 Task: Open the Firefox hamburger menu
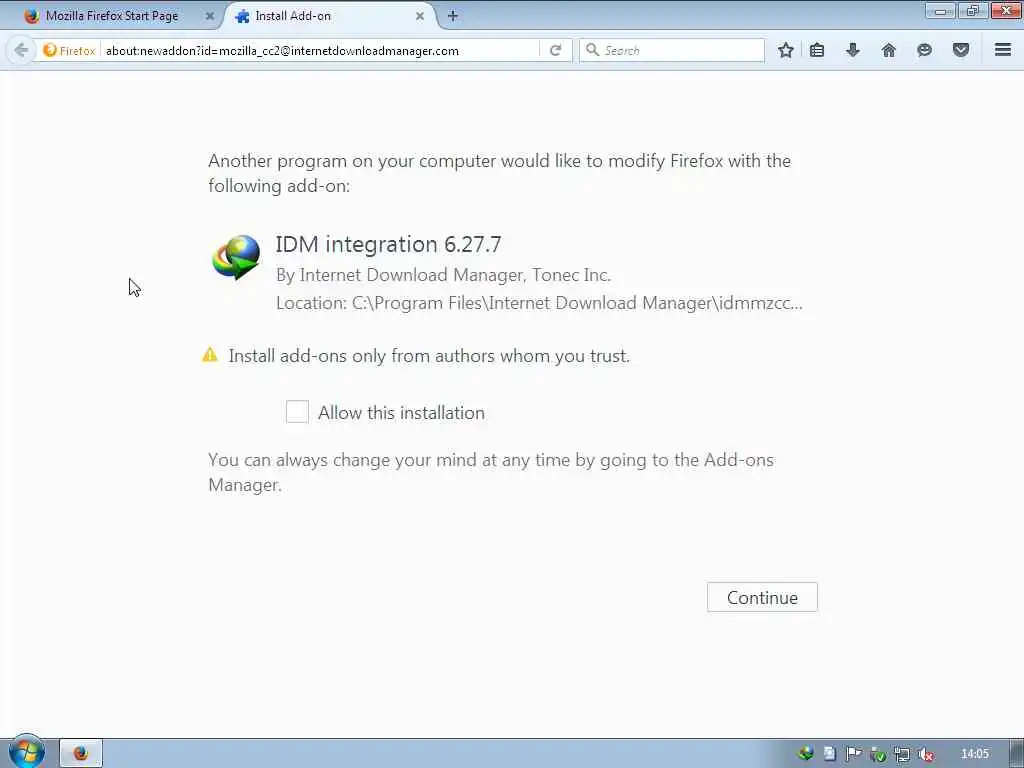pos(1003,50)
